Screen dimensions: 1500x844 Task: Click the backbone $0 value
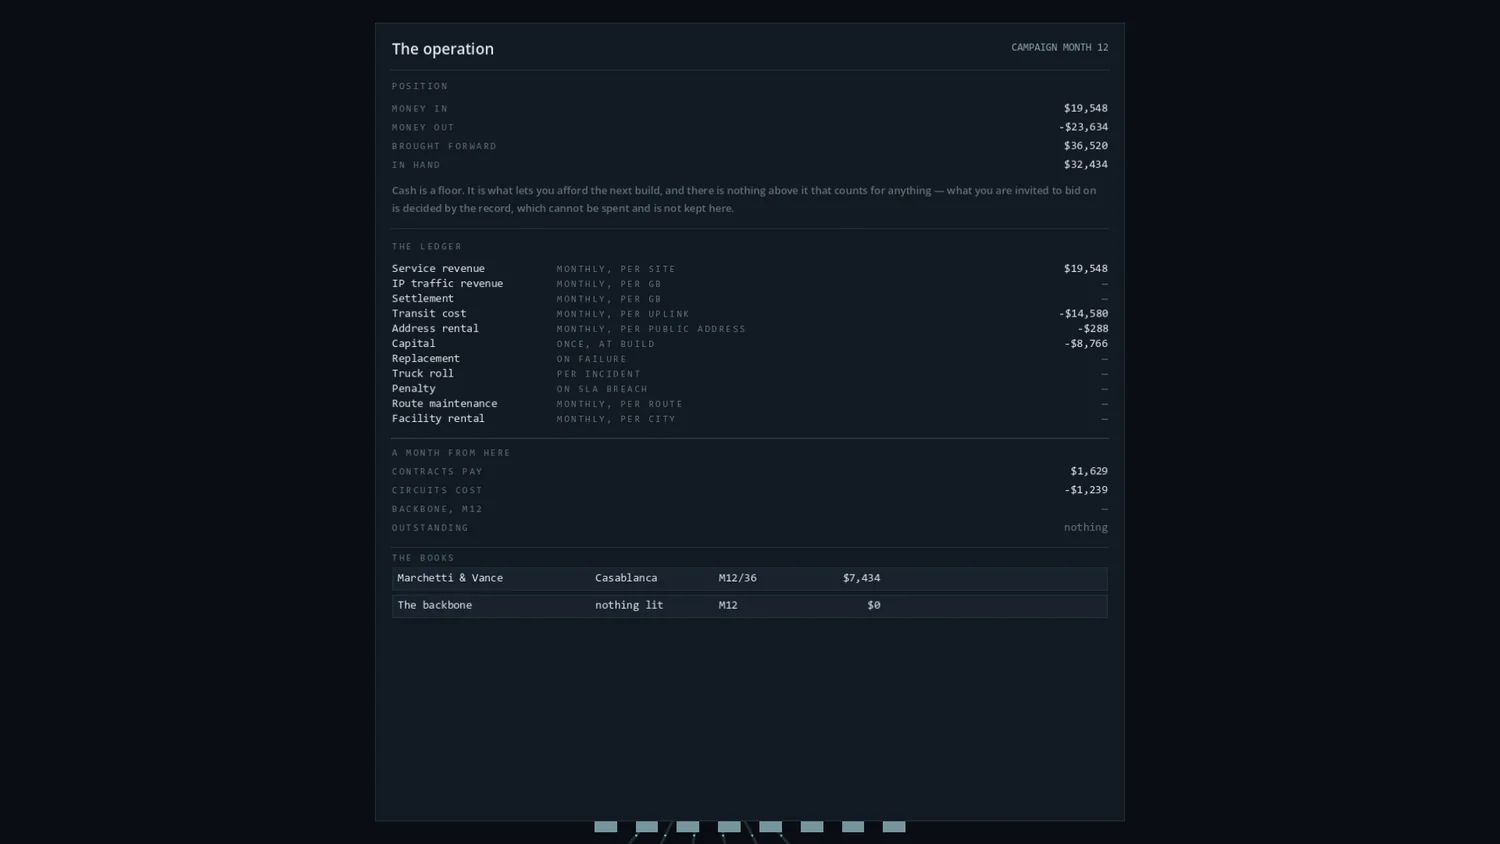(874, 605)
